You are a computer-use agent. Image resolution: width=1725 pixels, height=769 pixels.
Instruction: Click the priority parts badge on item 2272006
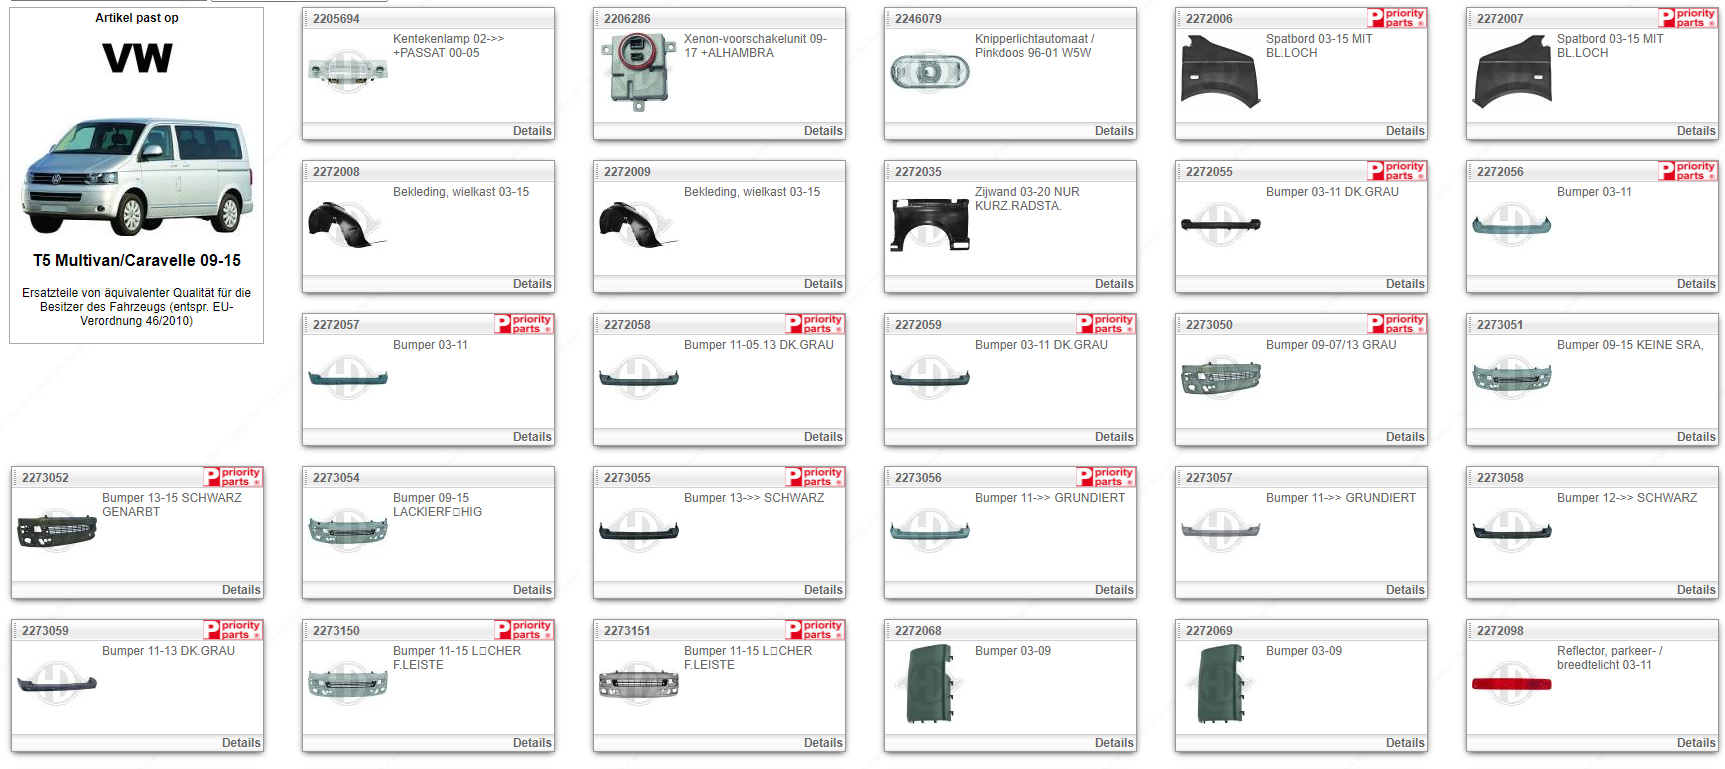[1397, 18]
